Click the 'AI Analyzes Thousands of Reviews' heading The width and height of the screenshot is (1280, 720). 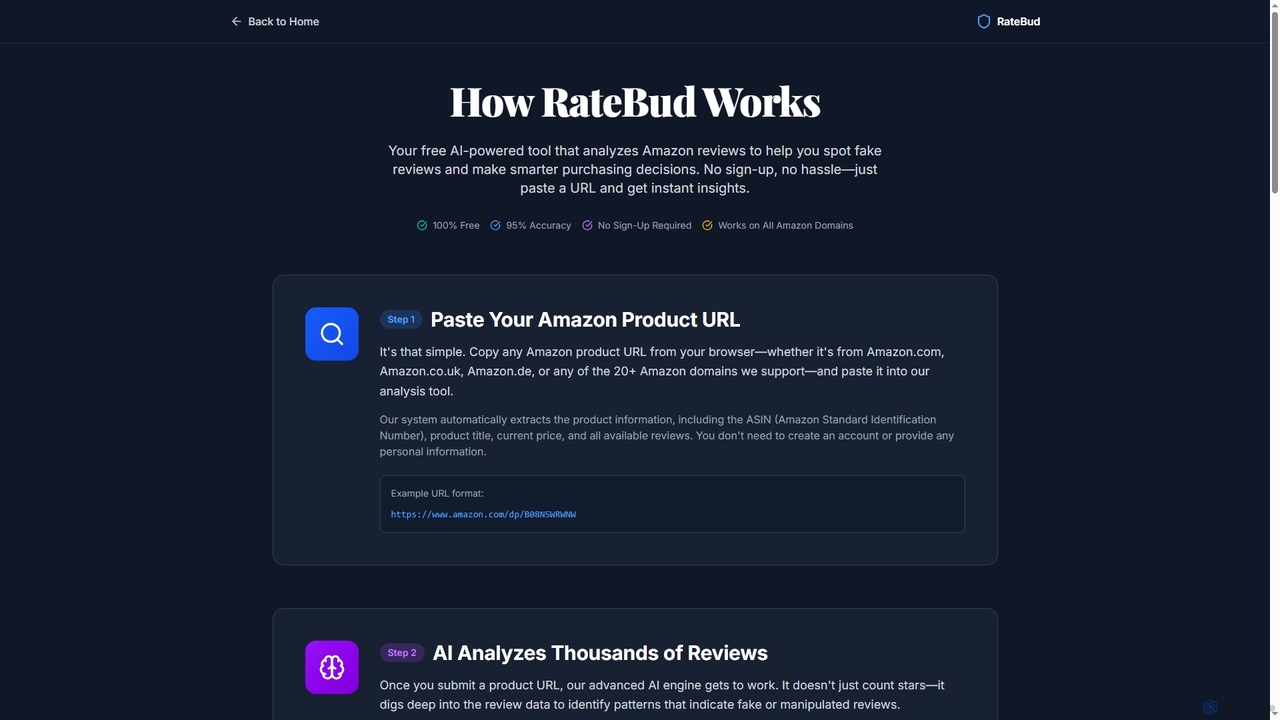coord(600,653)
